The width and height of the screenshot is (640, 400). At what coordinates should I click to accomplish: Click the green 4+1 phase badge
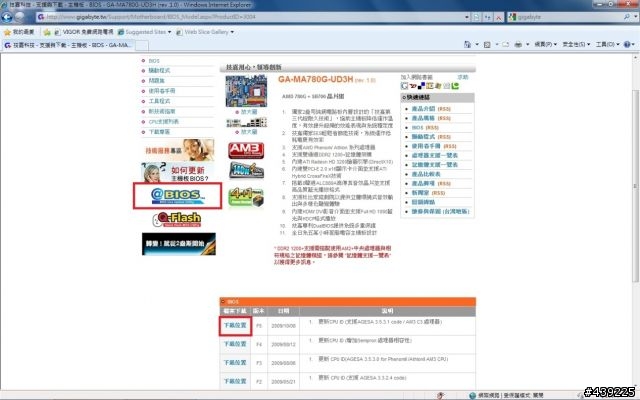(246, 197)
